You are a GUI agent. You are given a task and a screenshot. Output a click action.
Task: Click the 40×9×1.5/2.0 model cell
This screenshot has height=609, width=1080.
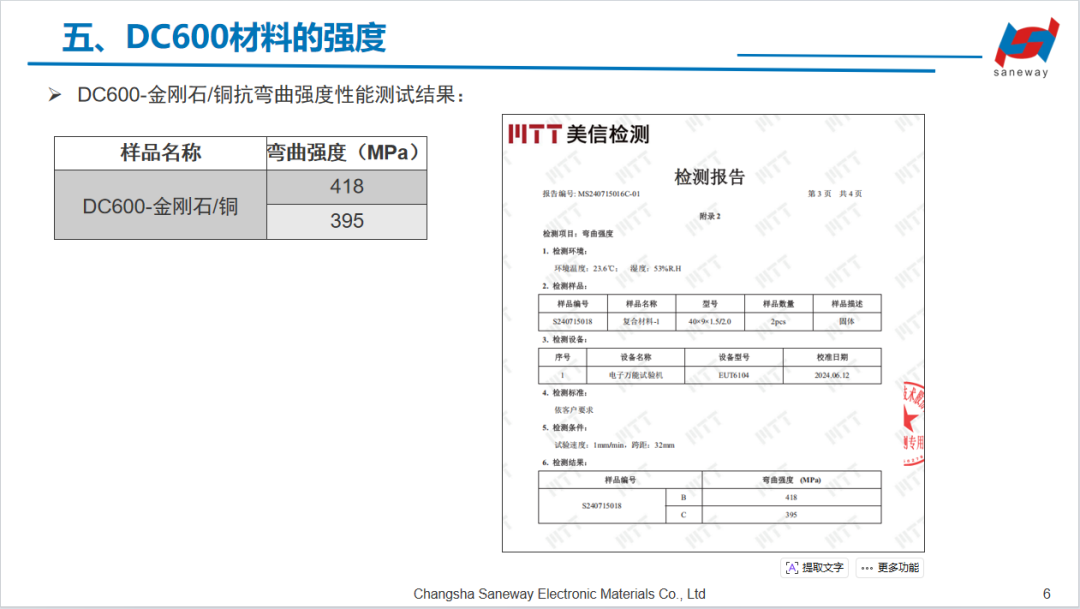point(709,322)
